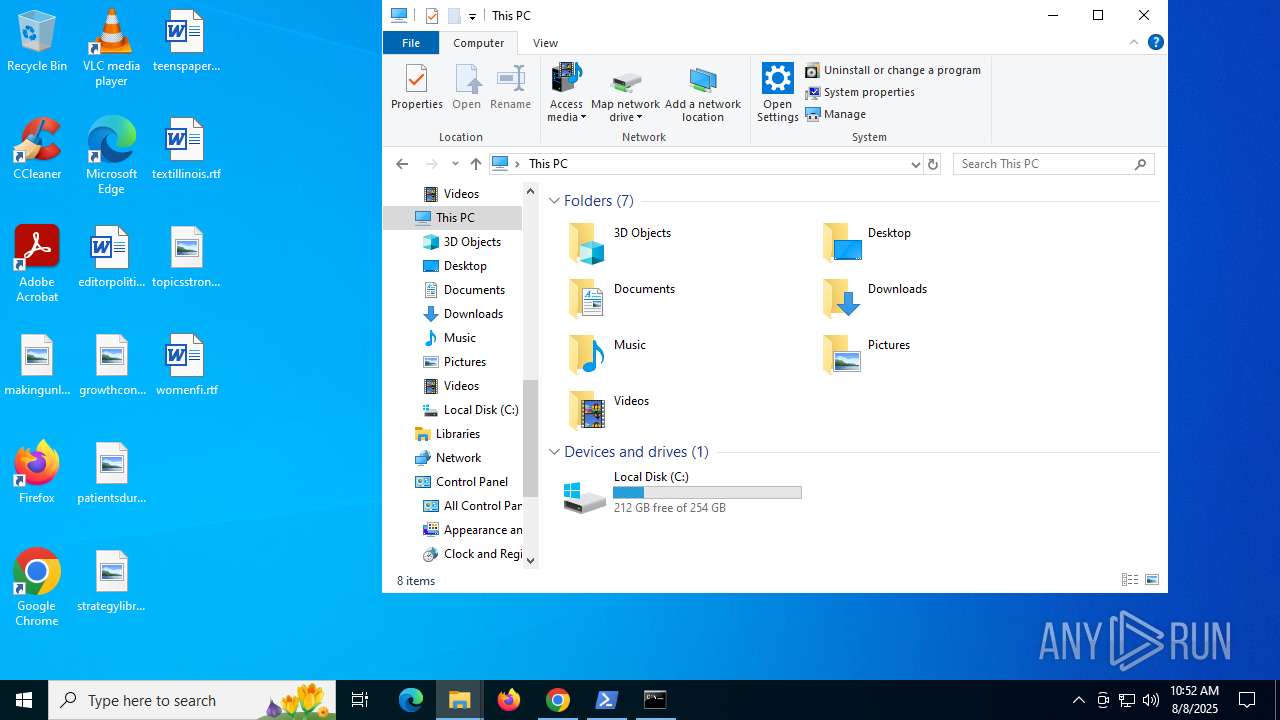Viewport: 1280px width, 720px height.
Task: Select the Pictures folder in content pane
Action: click(867, 355)
